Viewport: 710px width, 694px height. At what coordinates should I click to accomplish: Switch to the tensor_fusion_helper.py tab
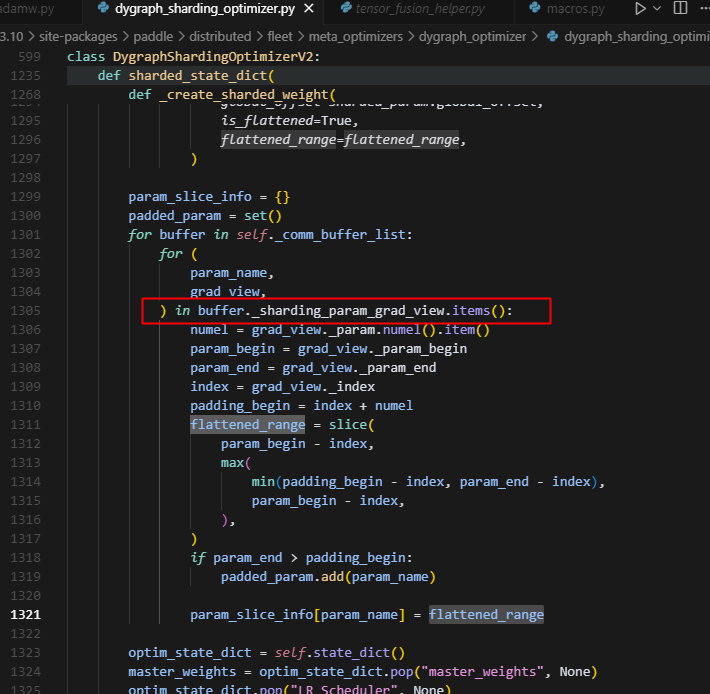pos(422,10)
